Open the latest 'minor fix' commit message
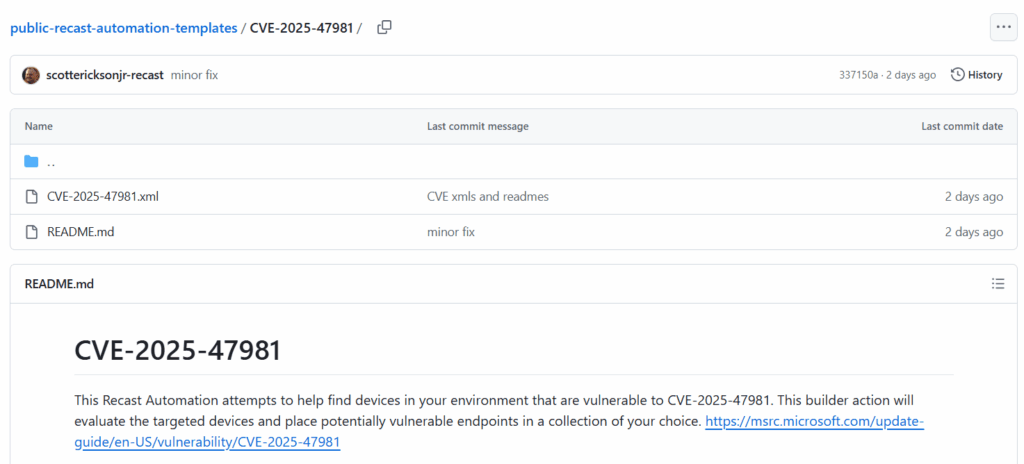Image resolution: width=1024 pixels, height=464 pixels. tap(195, 75)
